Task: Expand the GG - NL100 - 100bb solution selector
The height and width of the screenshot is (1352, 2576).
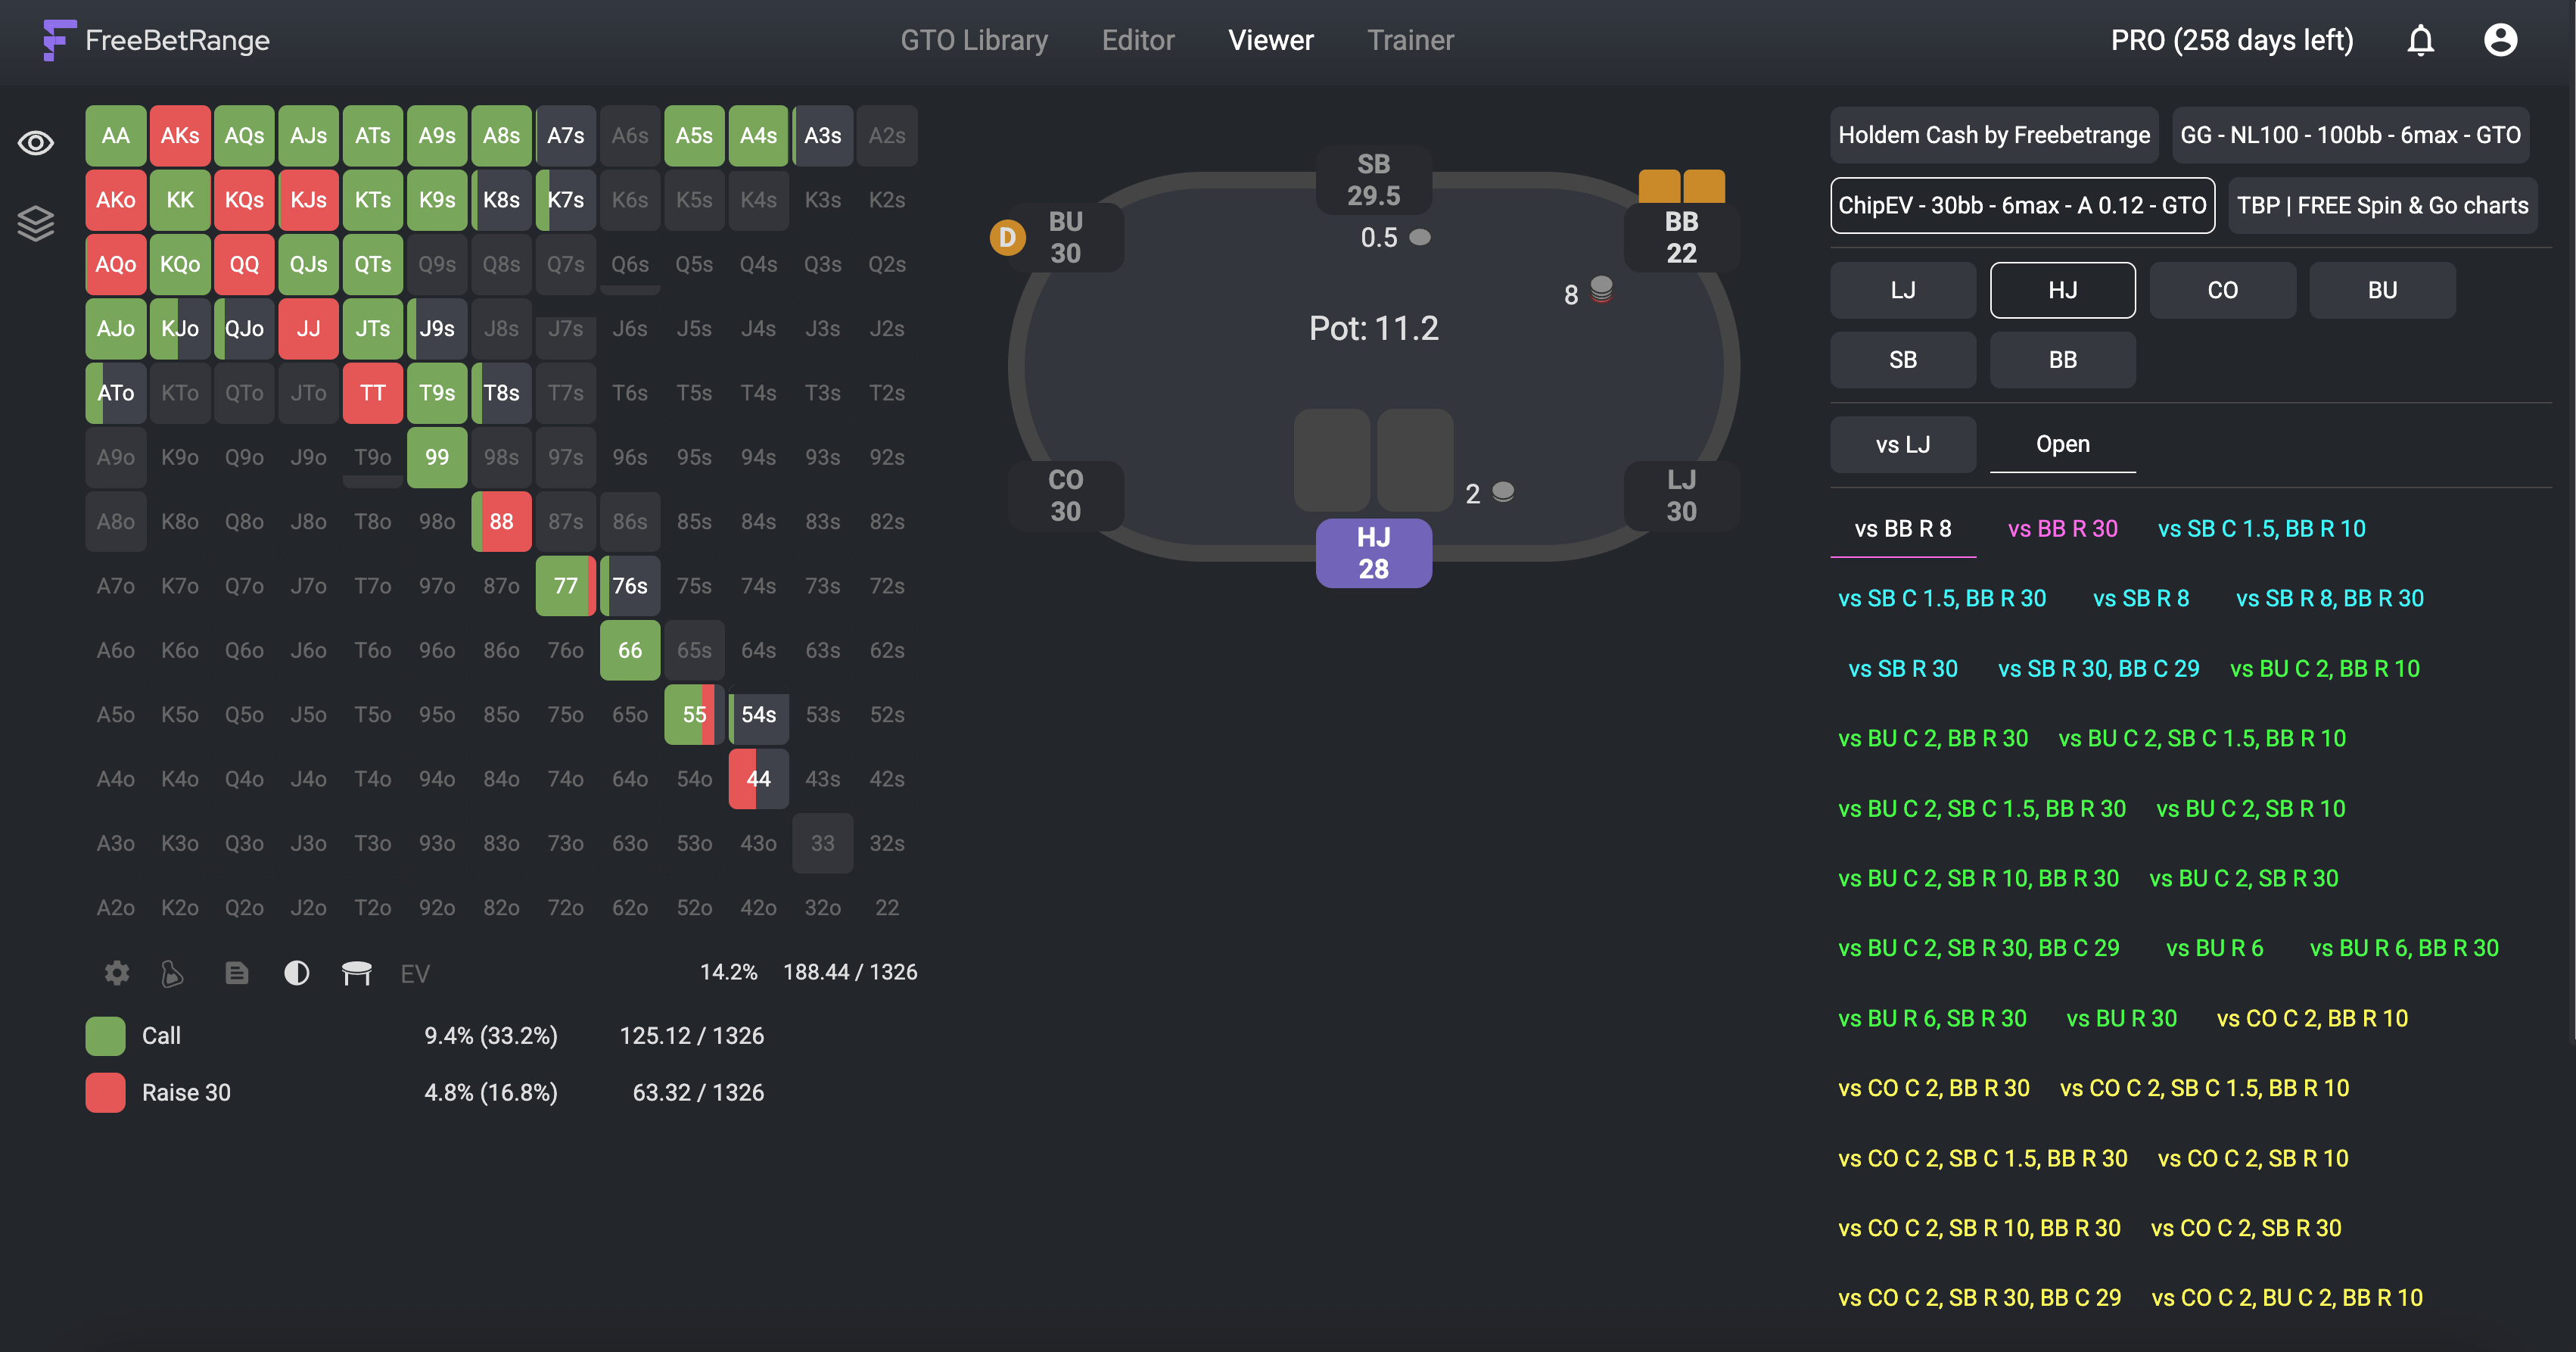Action: [2351, 134]
